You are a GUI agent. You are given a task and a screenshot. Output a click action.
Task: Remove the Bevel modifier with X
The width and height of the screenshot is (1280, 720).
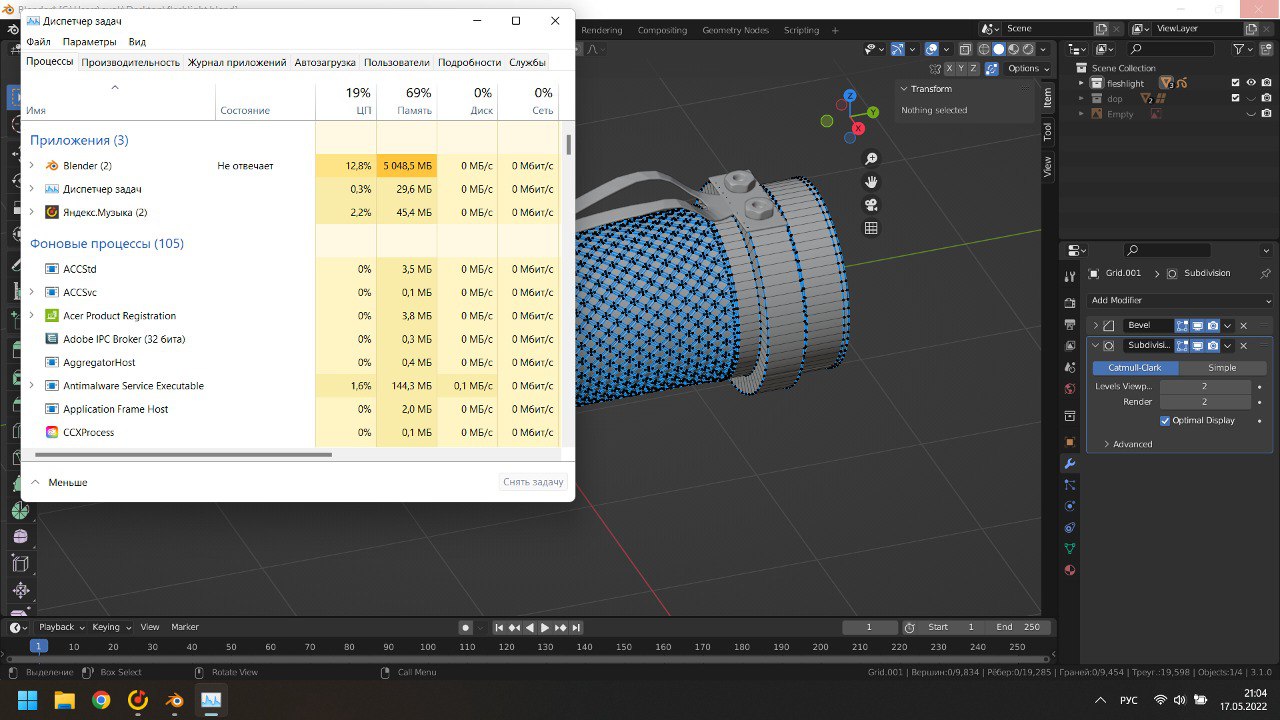[x=1244, y=325]
